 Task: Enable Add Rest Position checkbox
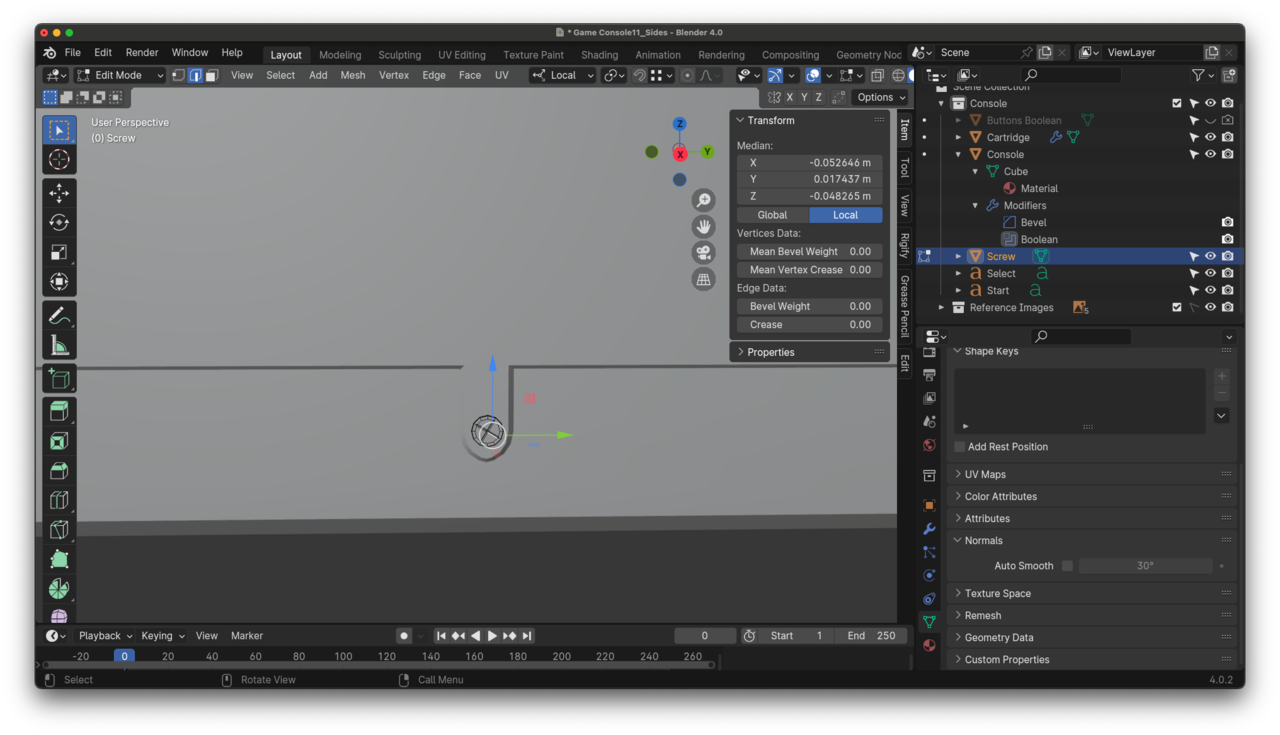pos(960,447)
